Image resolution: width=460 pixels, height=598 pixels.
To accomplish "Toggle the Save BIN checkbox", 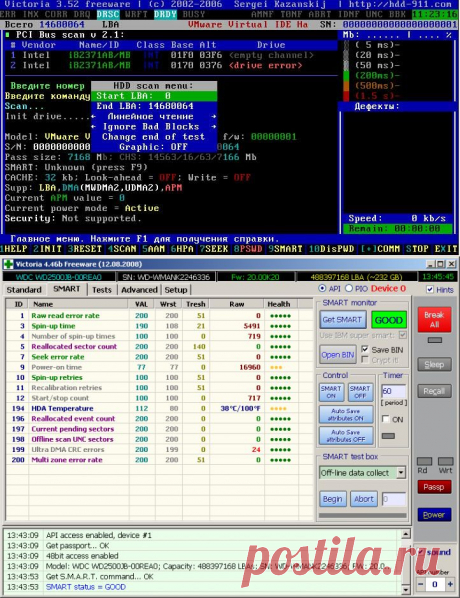I will click(365, 349).
